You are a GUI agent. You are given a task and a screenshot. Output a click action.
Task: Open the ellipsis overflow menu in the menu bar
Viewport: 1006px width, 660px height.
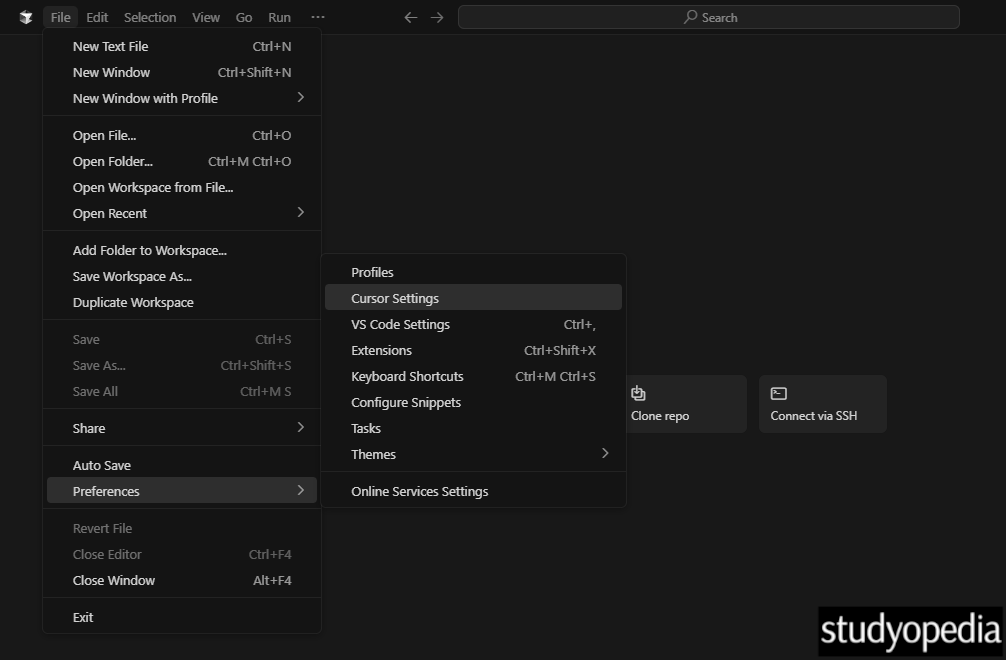tap(318, 17)
